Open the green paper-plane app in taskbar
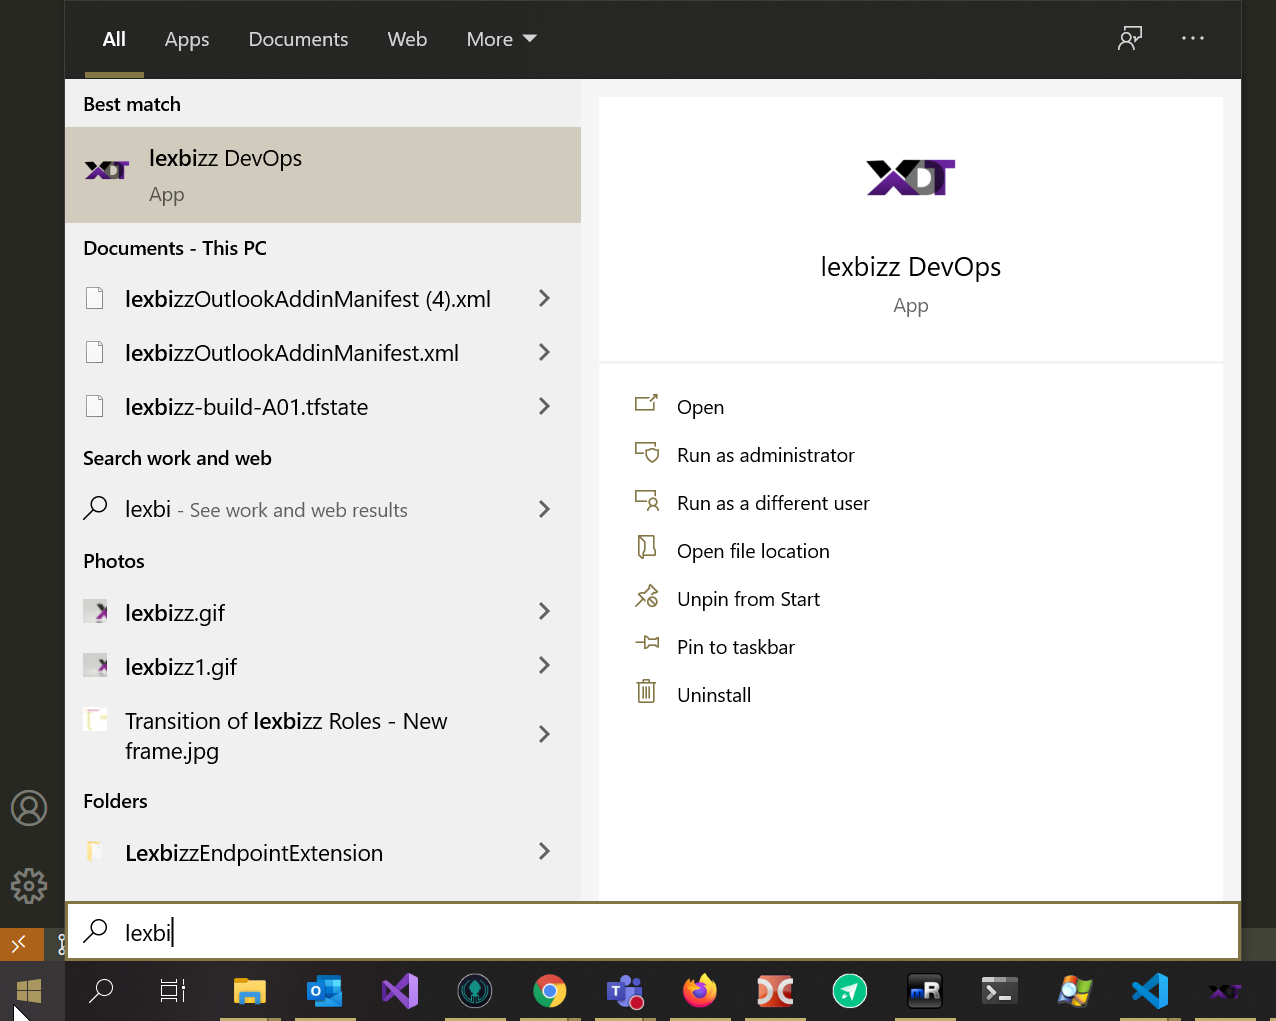The image size is (1276, 1021). click(x=850, y=991)
